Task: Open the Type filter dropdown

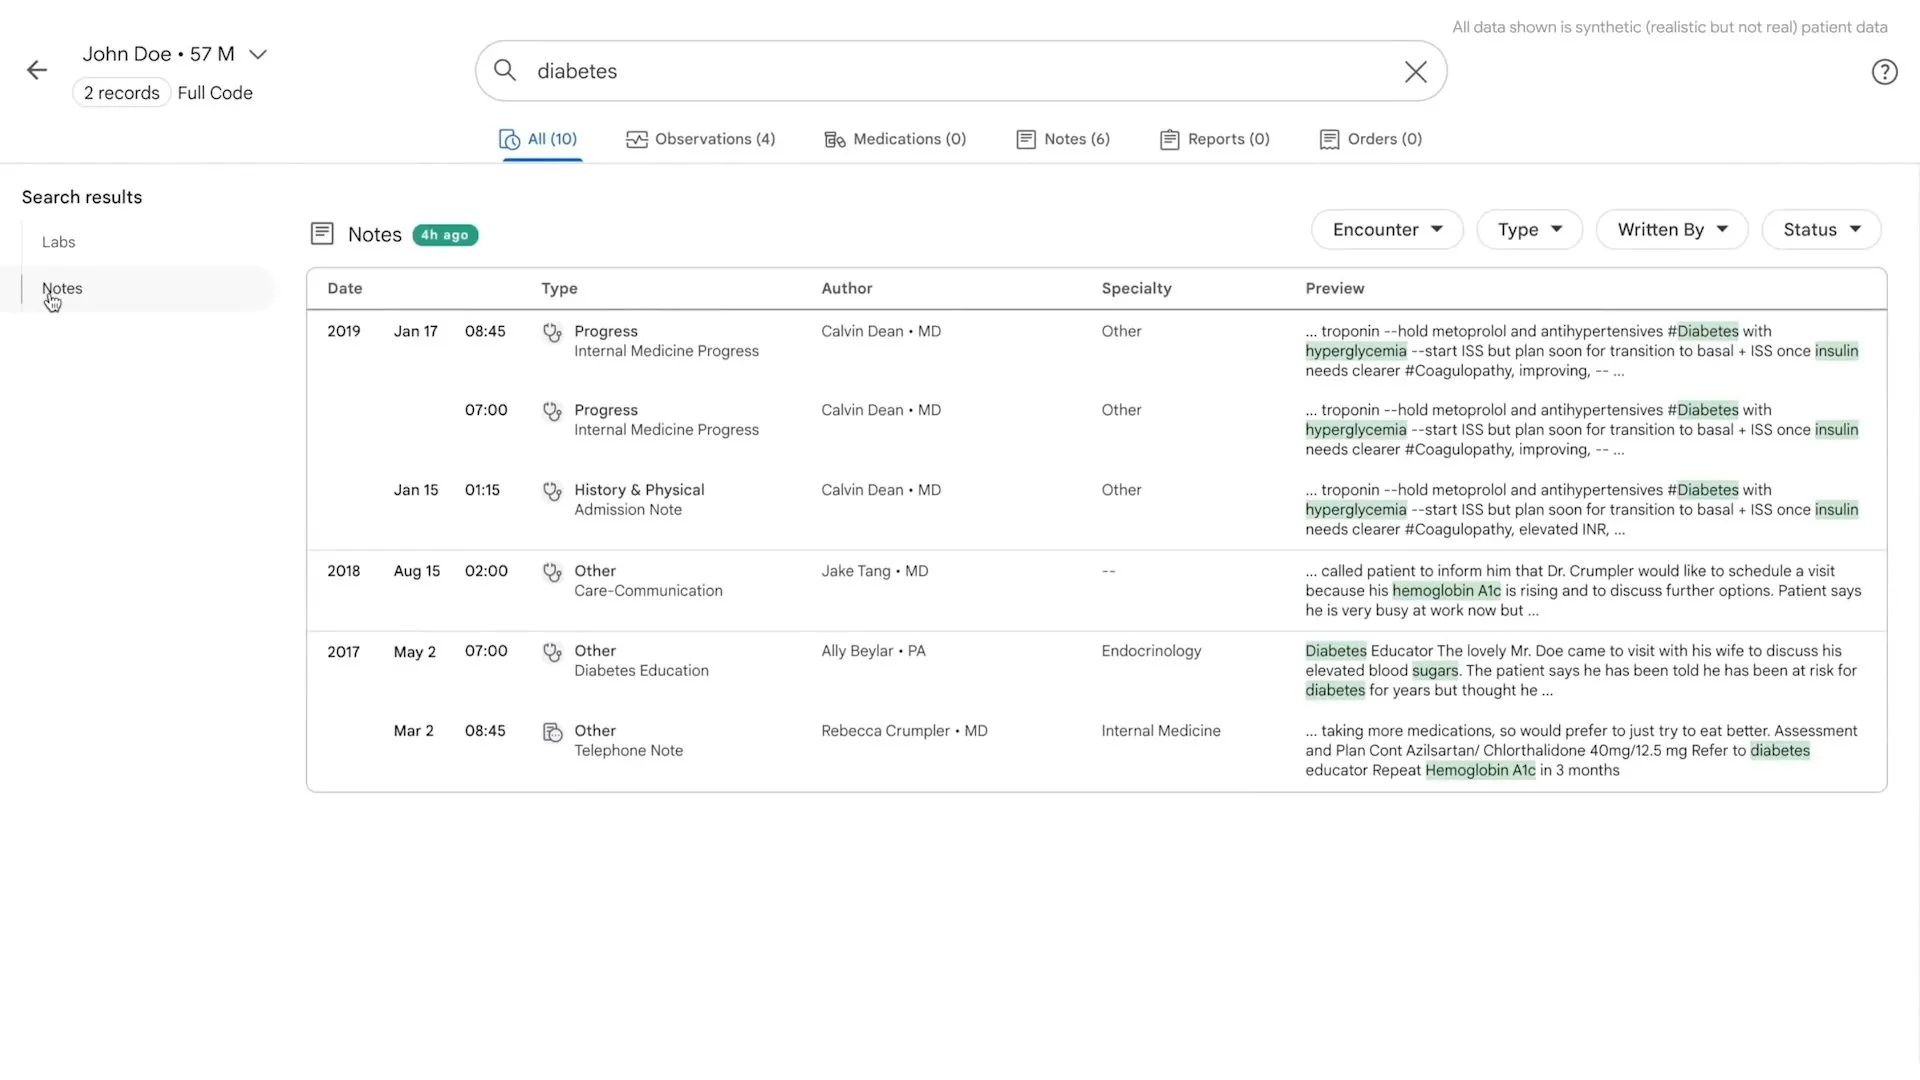Action: click(x=1529, y=230)
